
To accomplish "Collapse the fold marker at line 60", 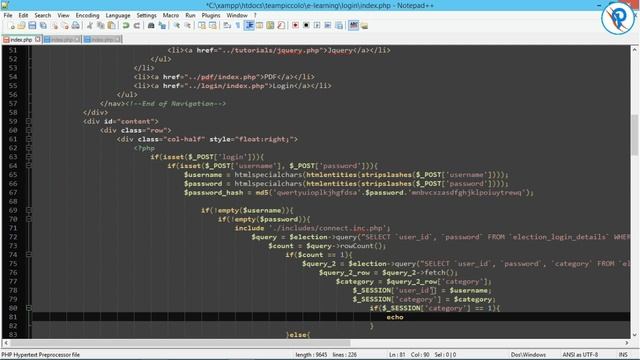I will coord(29,130).
